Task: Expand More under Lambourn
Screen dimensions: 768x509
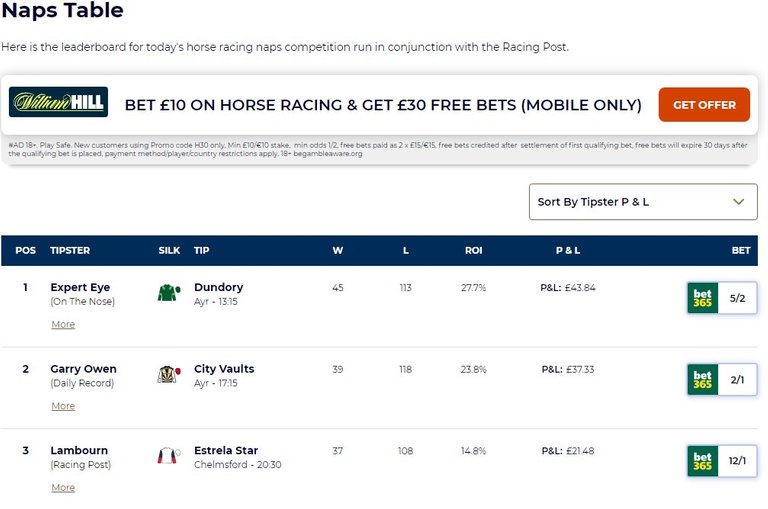Action: [x=63, y=487]
